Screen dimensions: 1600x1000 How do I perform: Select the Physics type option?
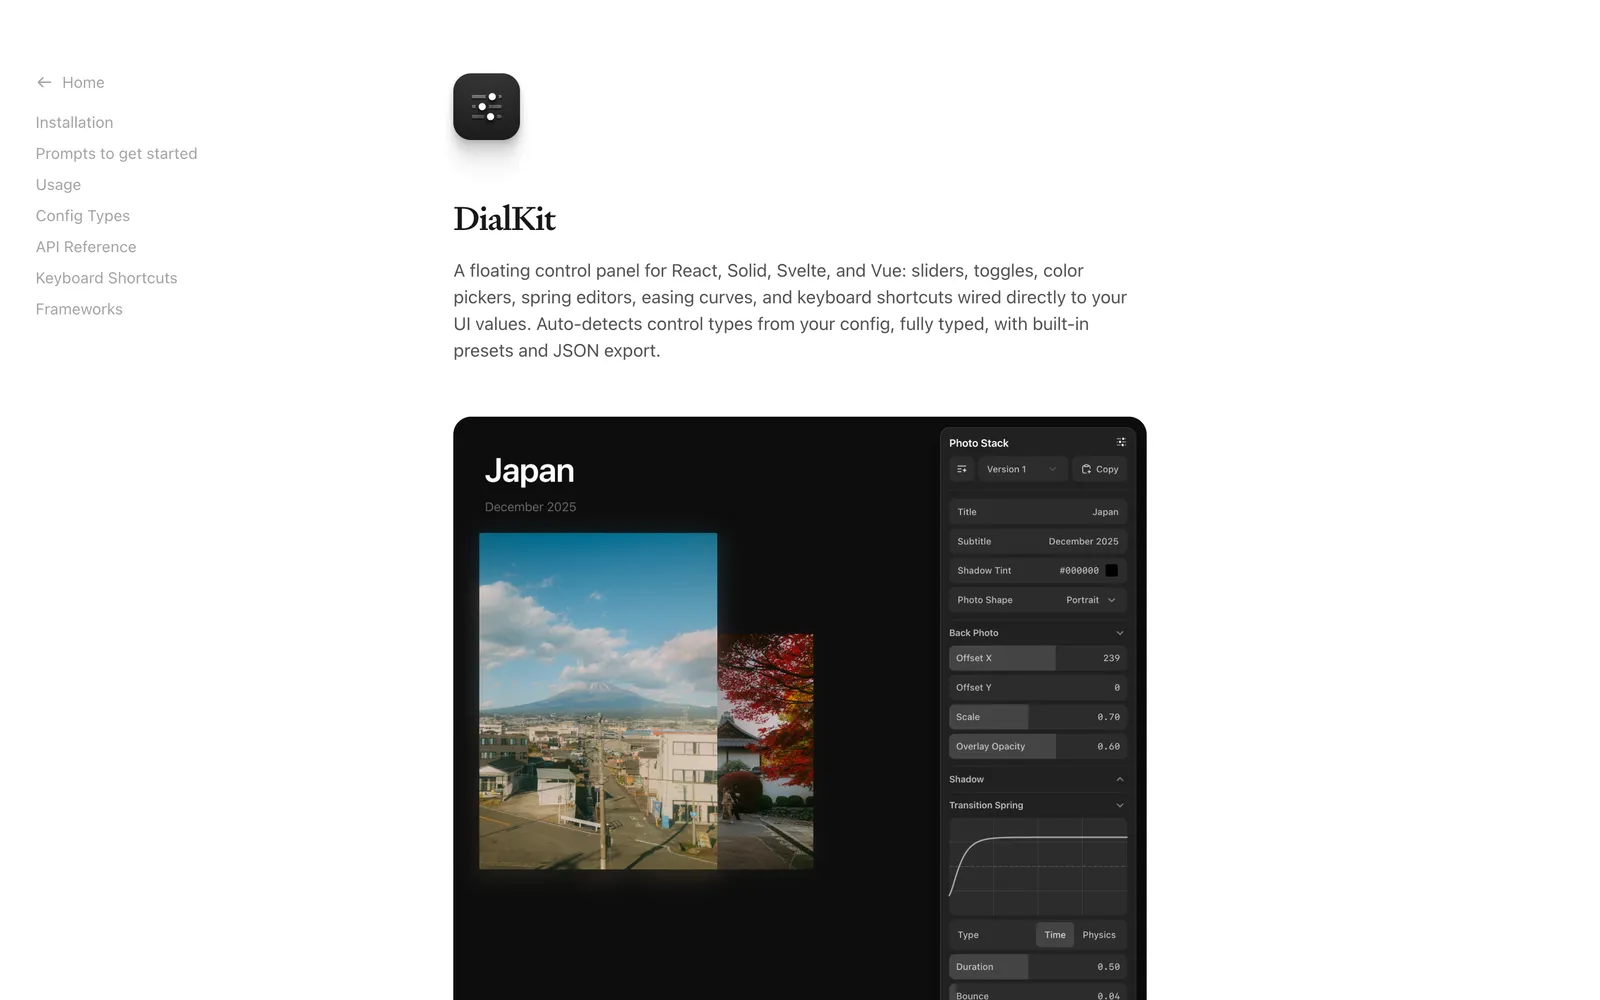point(1099,935)
